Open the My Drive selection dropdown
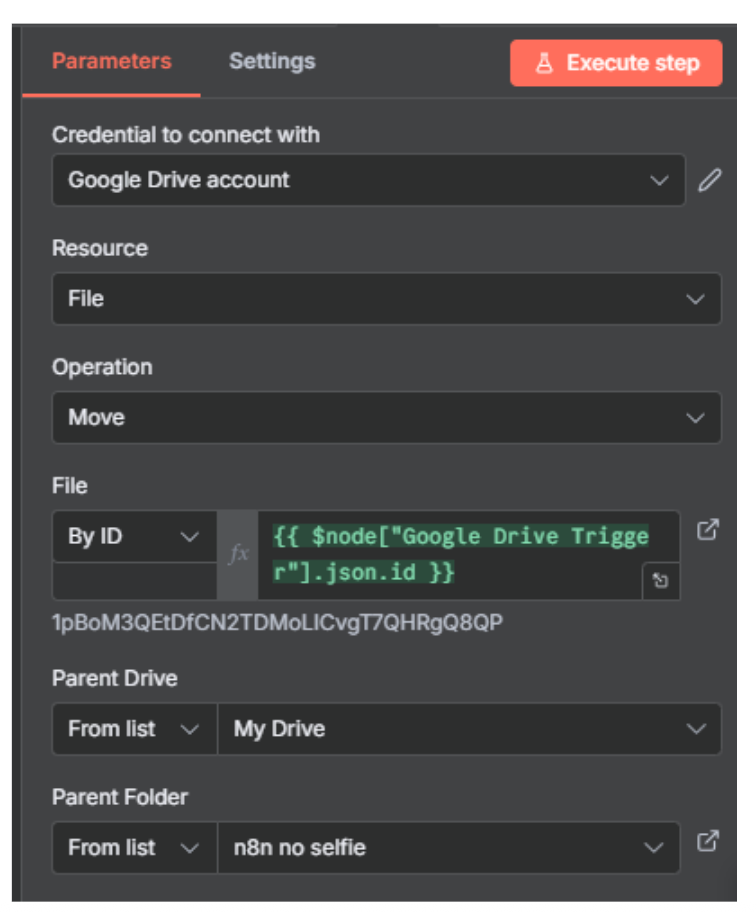The height and width of the screenshot is (912, 756). point(469,729)
